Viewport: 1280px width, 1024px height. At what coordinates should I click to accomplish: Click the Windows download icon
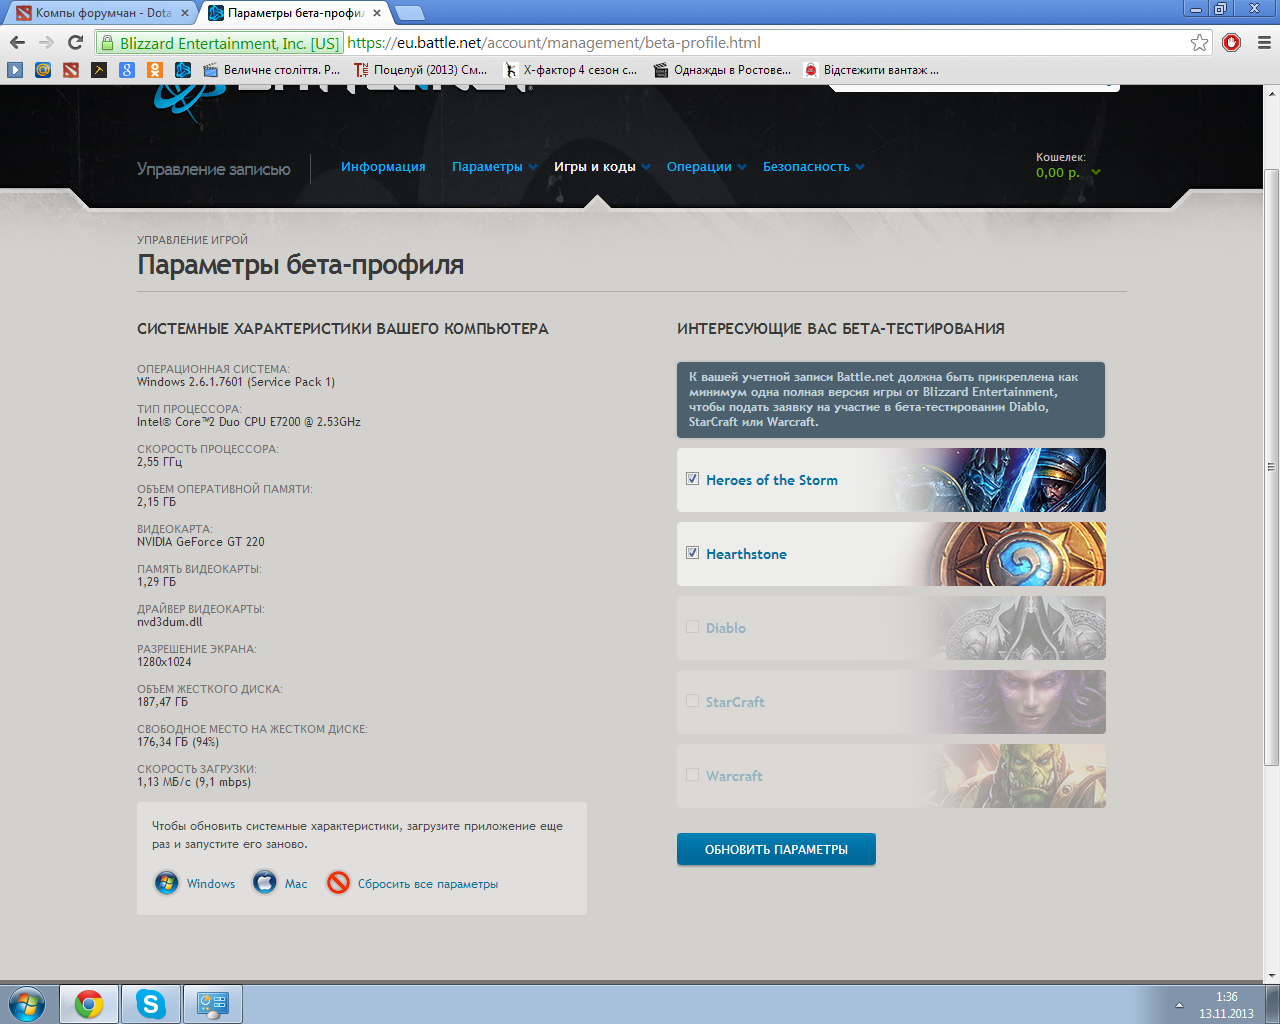coord(167,883)
